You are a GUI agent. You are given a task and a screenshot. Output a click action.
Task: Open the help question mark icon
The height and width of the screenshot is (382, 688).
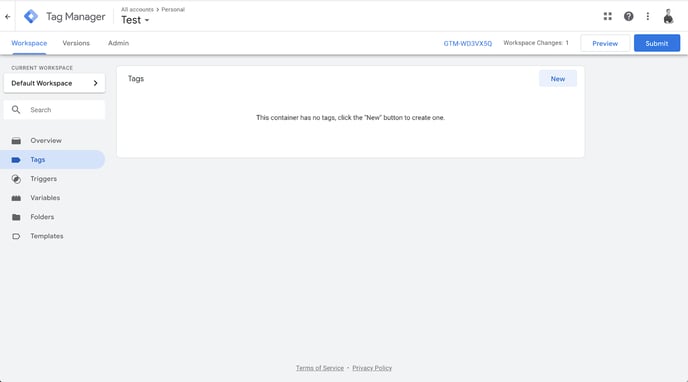pyautogui.click(x=628, y=16)
